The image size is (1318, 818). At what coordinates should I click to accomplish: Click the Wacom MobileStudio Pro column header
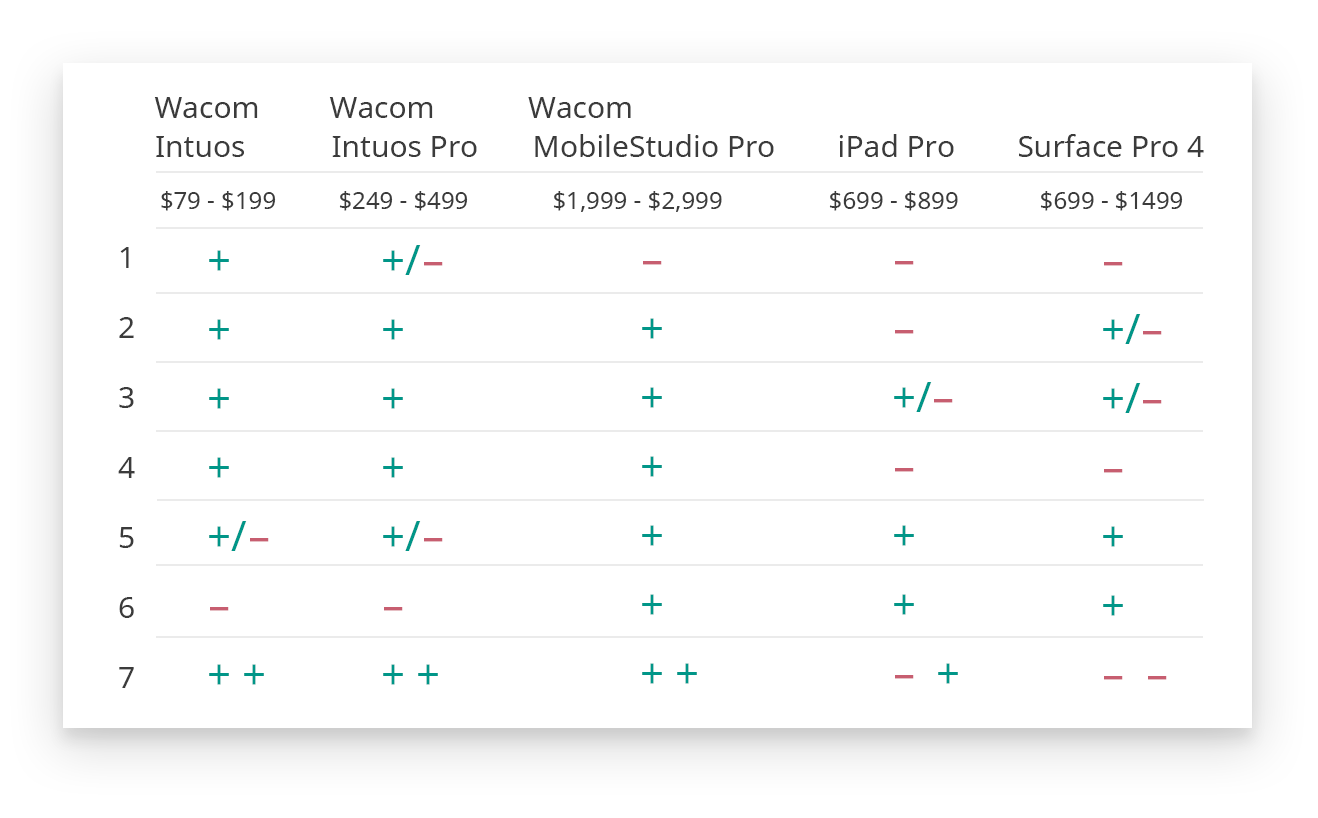coord(652,127)
